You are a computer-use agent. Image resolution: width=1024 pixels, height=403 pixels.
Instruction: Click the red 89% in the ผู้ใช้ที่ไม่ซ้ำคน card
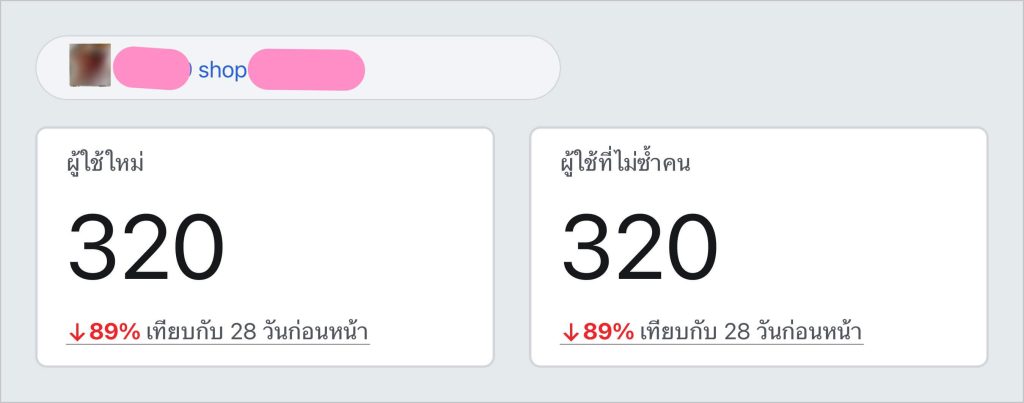pyautogui.click(x=608, y=332)
